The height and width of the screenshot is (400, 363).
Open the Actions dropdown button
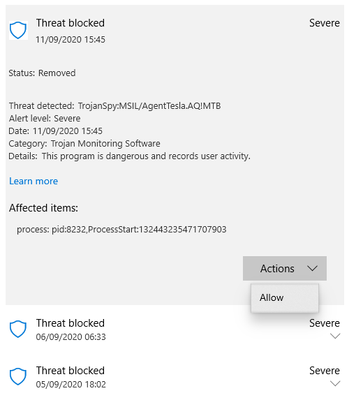click(x=285, y=268)
